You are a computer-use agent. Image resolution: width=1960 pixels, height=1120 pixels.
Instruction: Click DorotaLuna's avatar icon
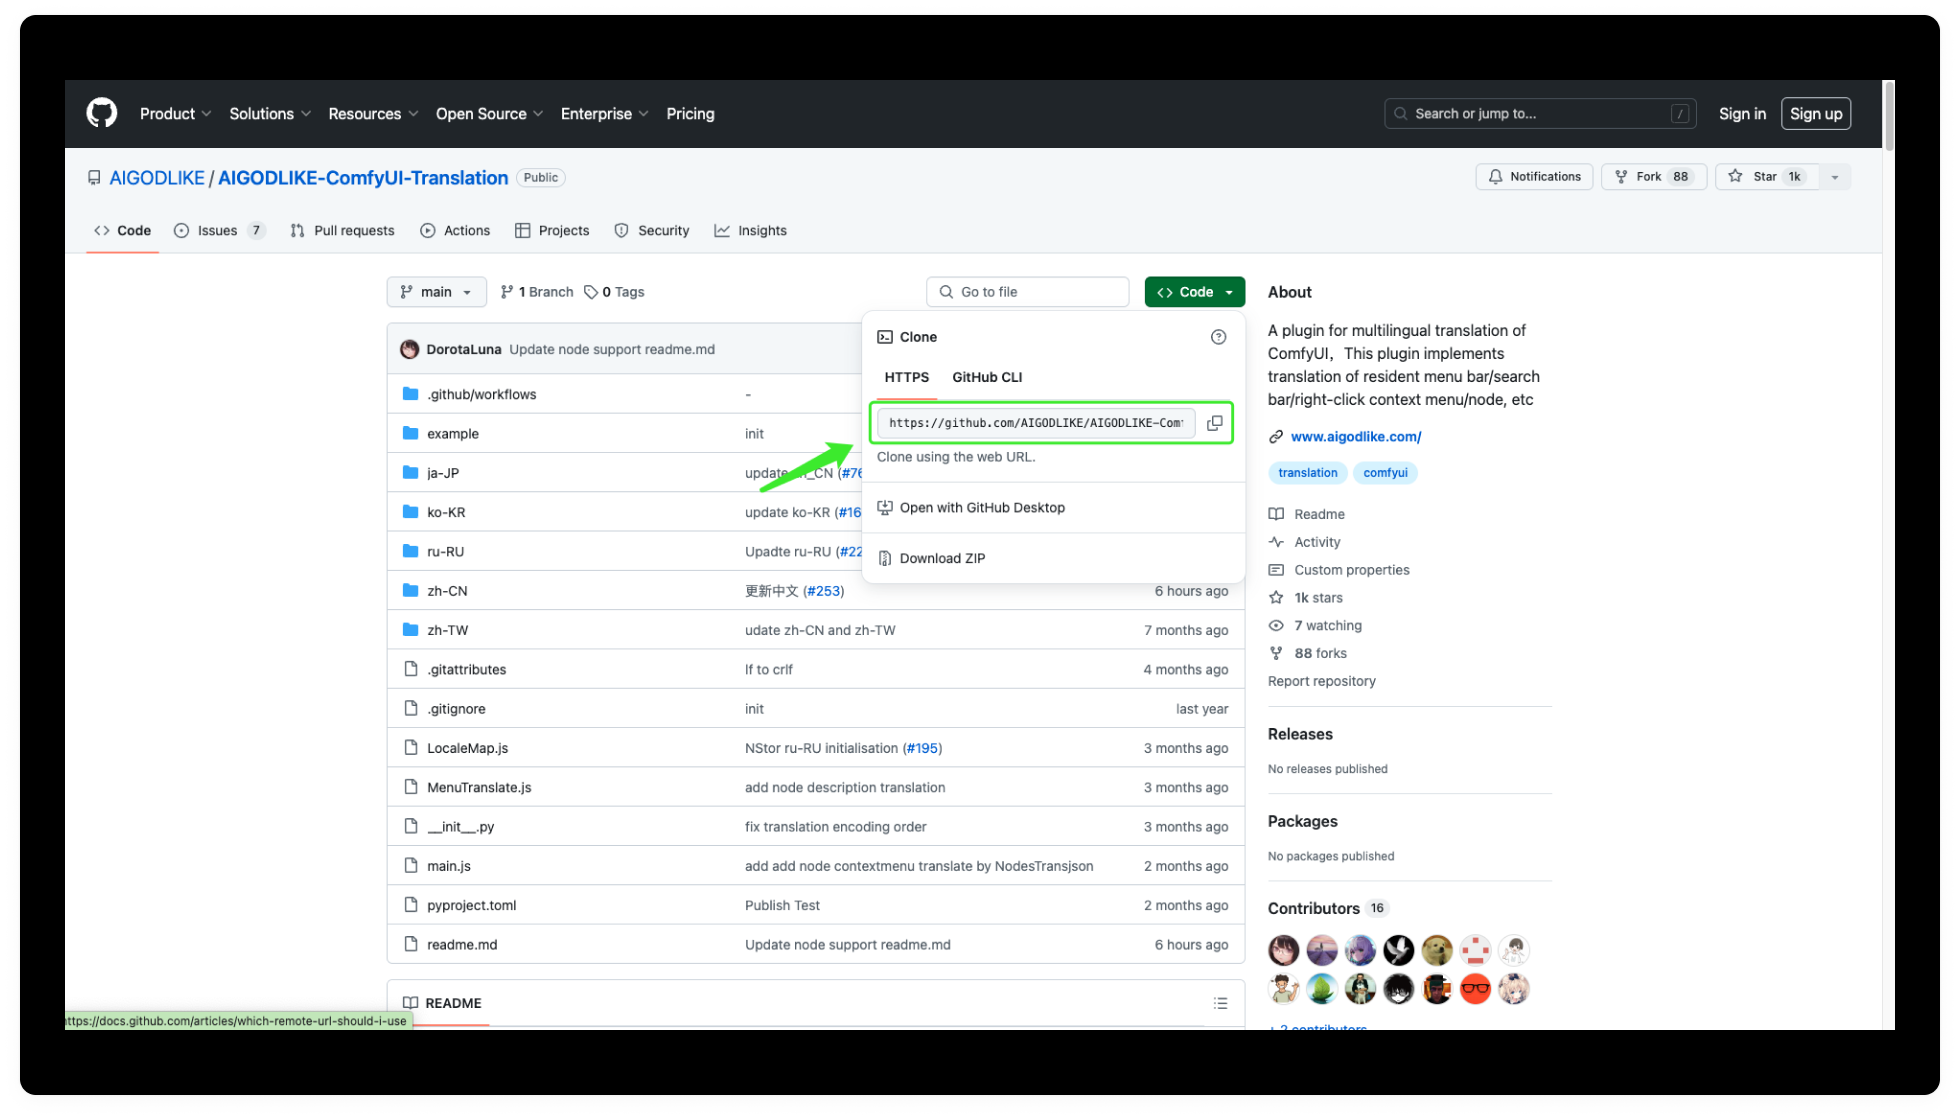click(x=409, y=349)
